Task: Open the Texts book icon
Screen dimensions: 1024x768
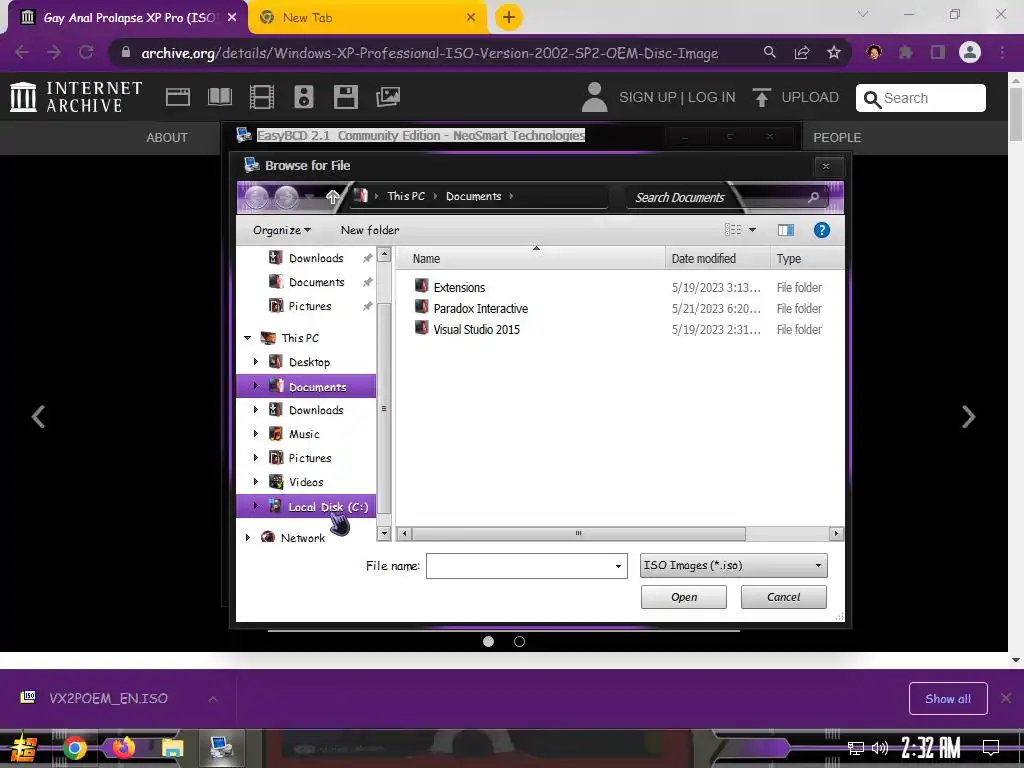Action: click(219, 97)
